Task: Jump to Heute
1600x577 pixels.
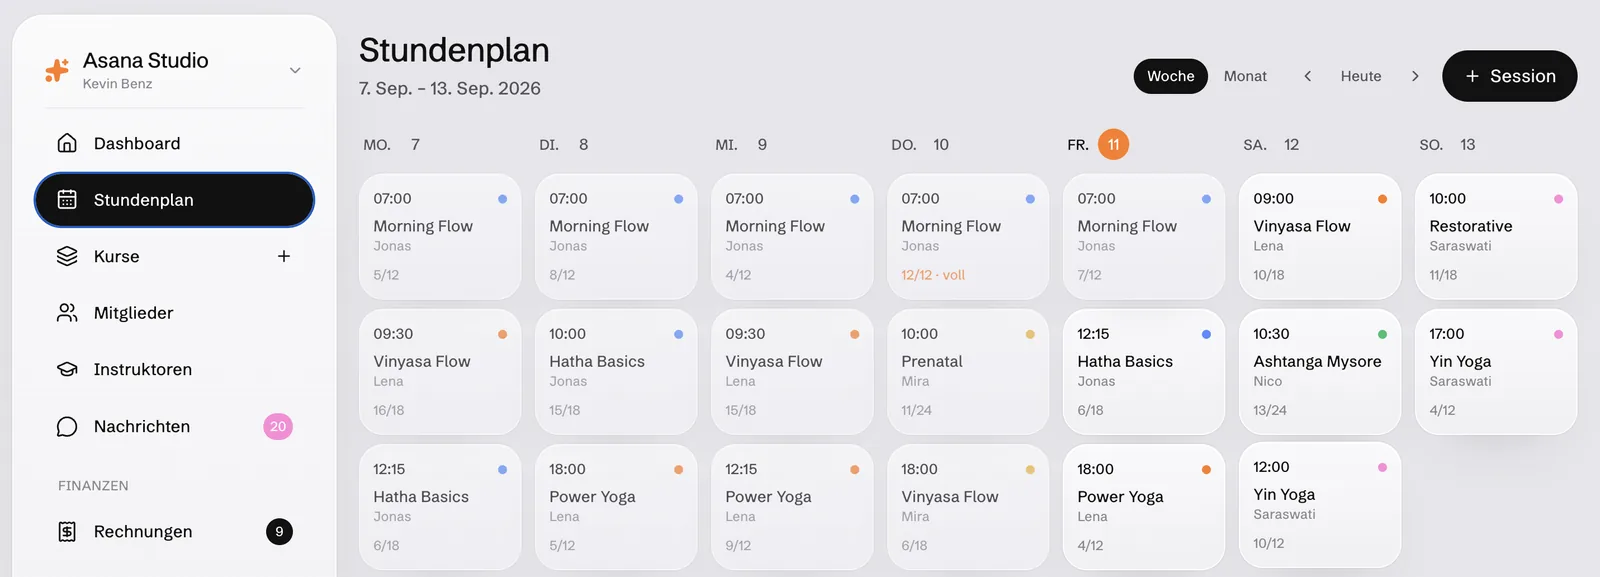Action: pyautogui.click(x=1361, y=76)
